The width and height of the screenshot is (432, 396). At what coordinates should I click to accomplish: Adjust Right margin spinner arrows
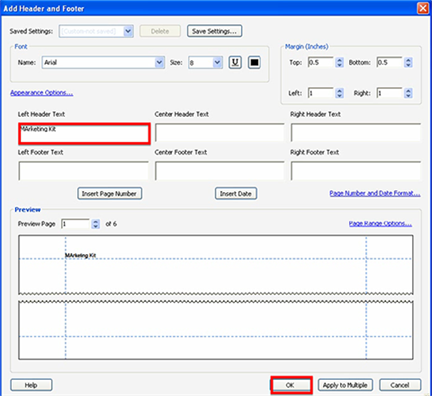click(408, 93)
